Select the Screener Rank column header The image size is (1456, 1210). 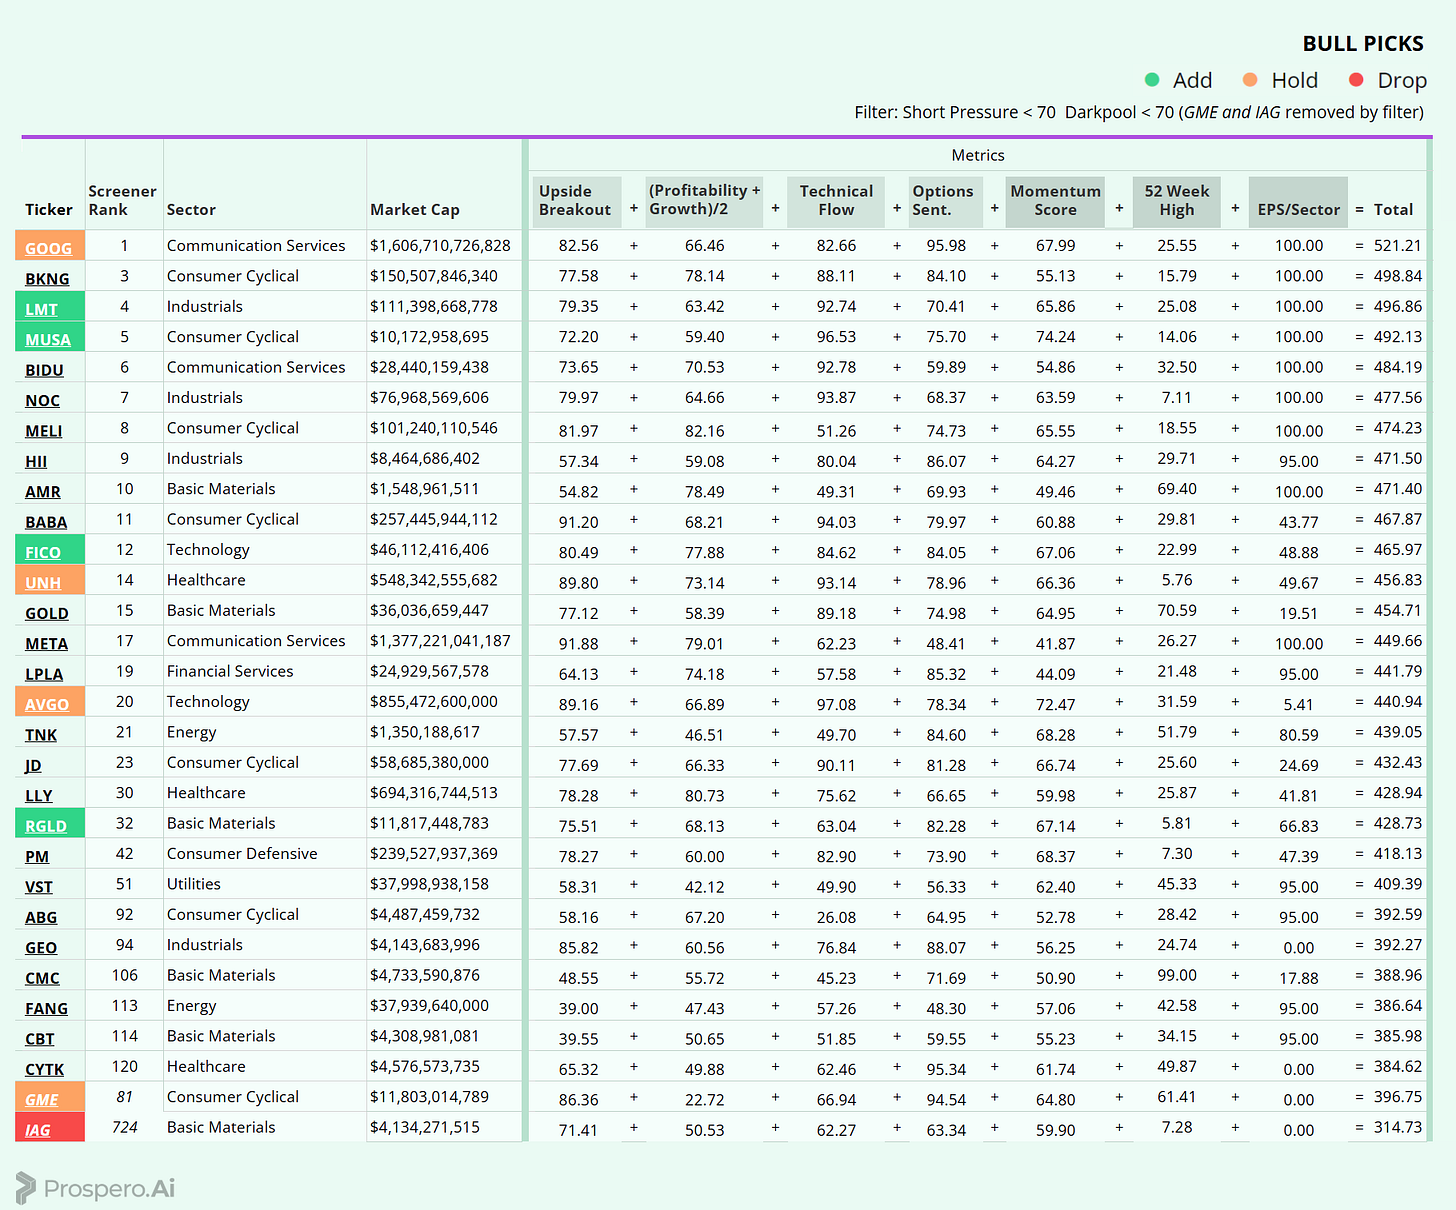122,200
